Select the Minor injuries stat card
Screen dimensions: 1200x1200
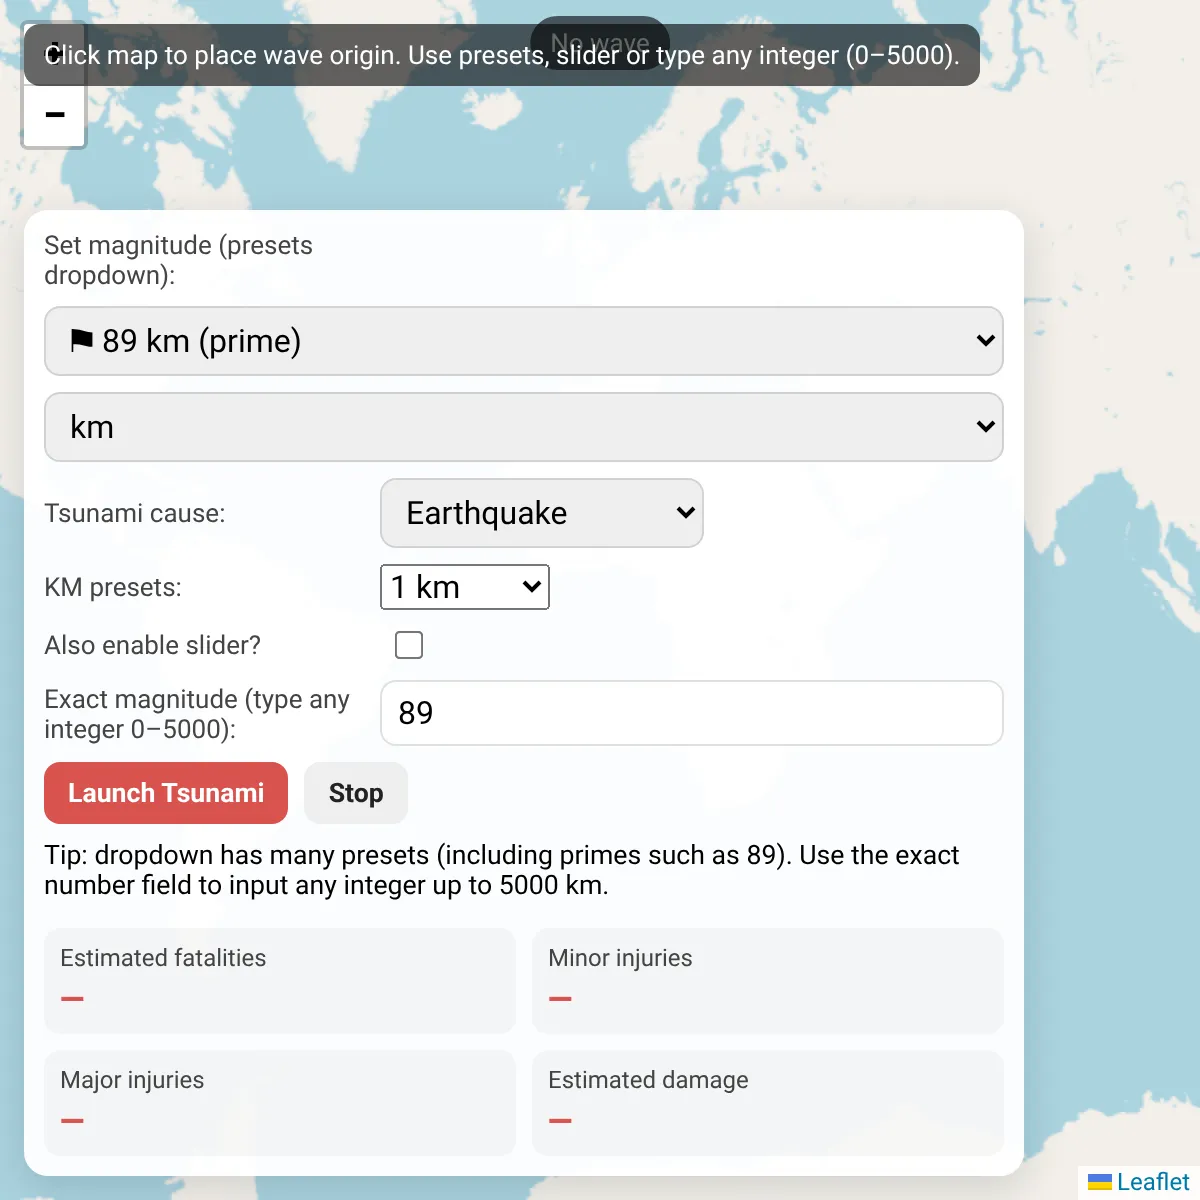[768, 980]
